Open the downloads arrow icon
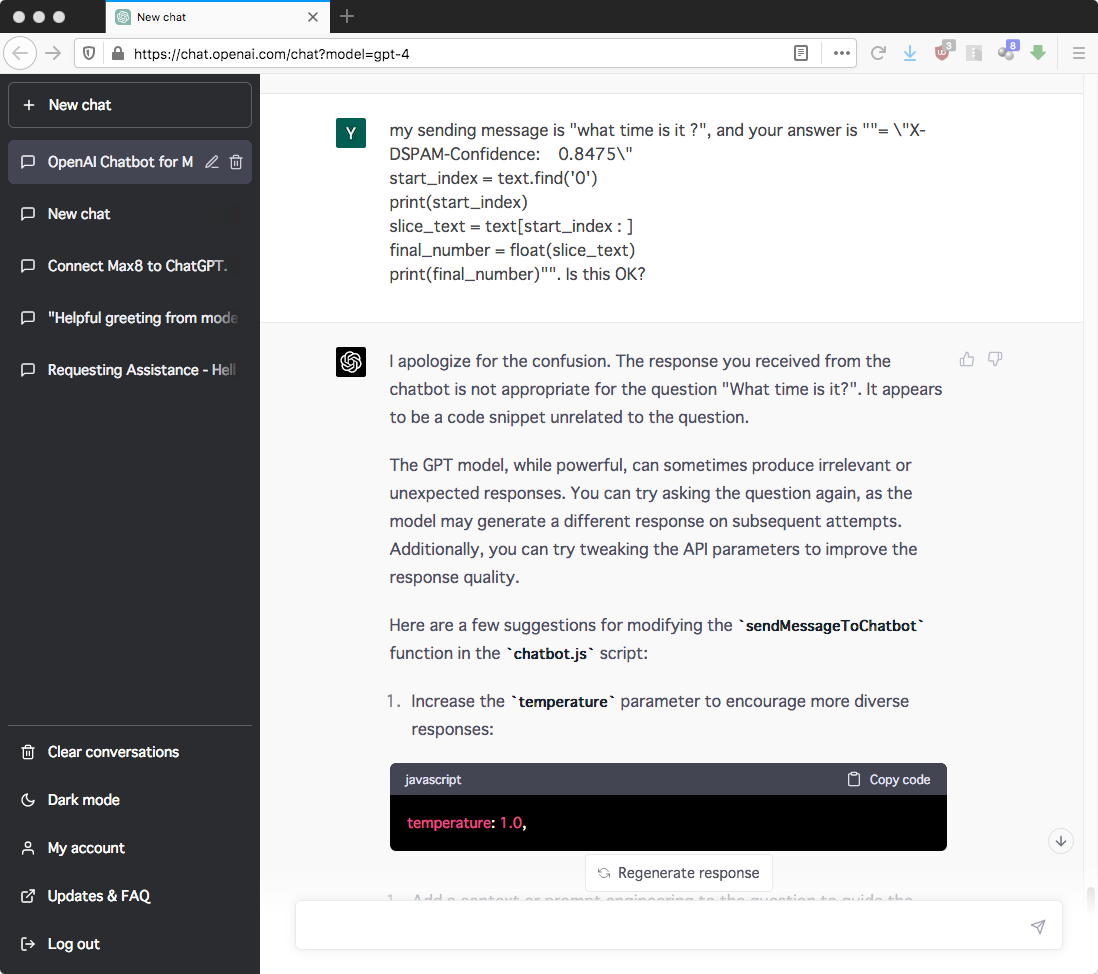 (910, 53)
